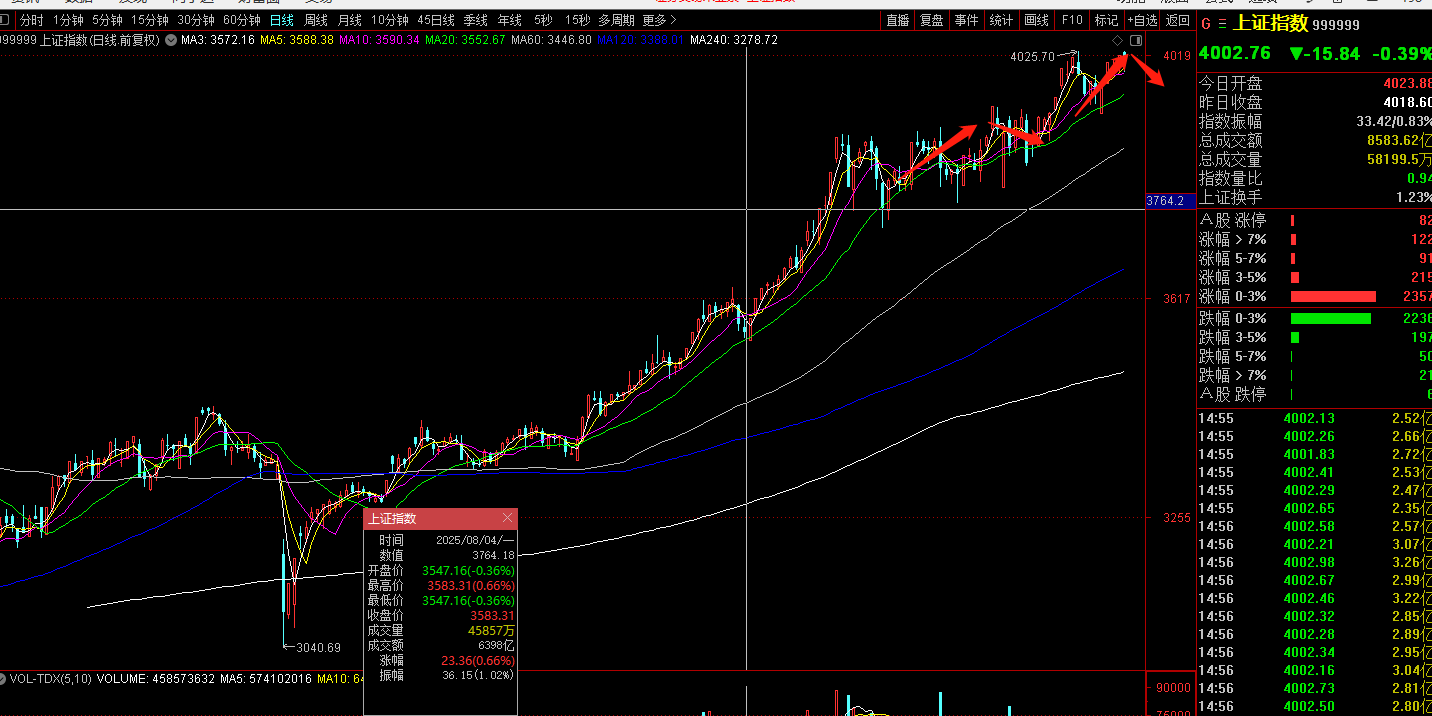This screenshot has width=1432, height=716.
Task: Add to watchlist with +自选
Action: pos(1141,20)
